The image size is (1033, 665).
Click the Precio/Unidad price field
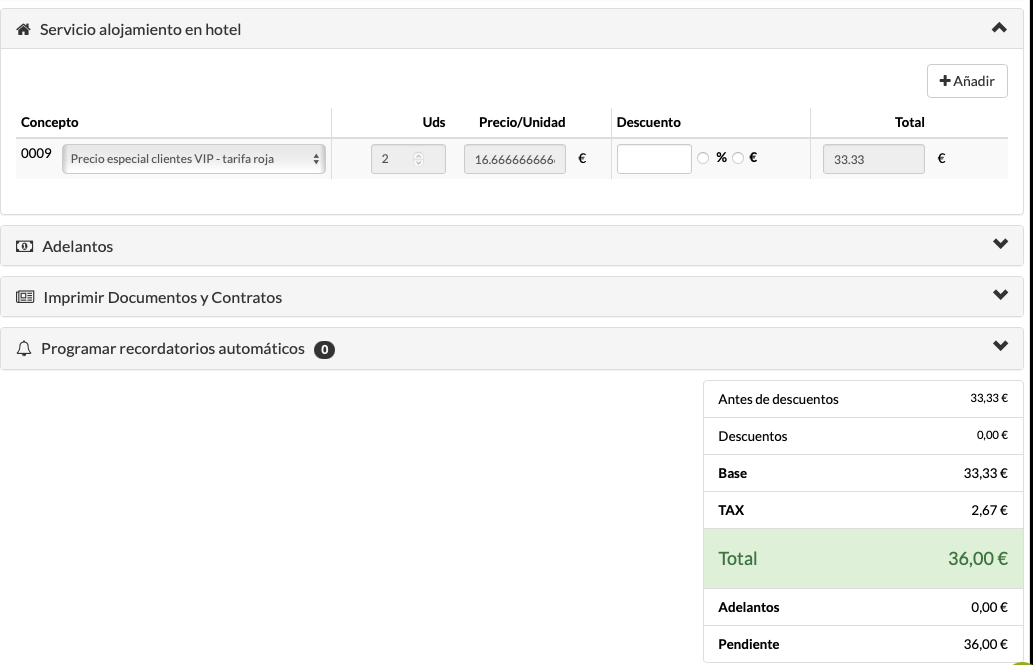coord(514,159)
